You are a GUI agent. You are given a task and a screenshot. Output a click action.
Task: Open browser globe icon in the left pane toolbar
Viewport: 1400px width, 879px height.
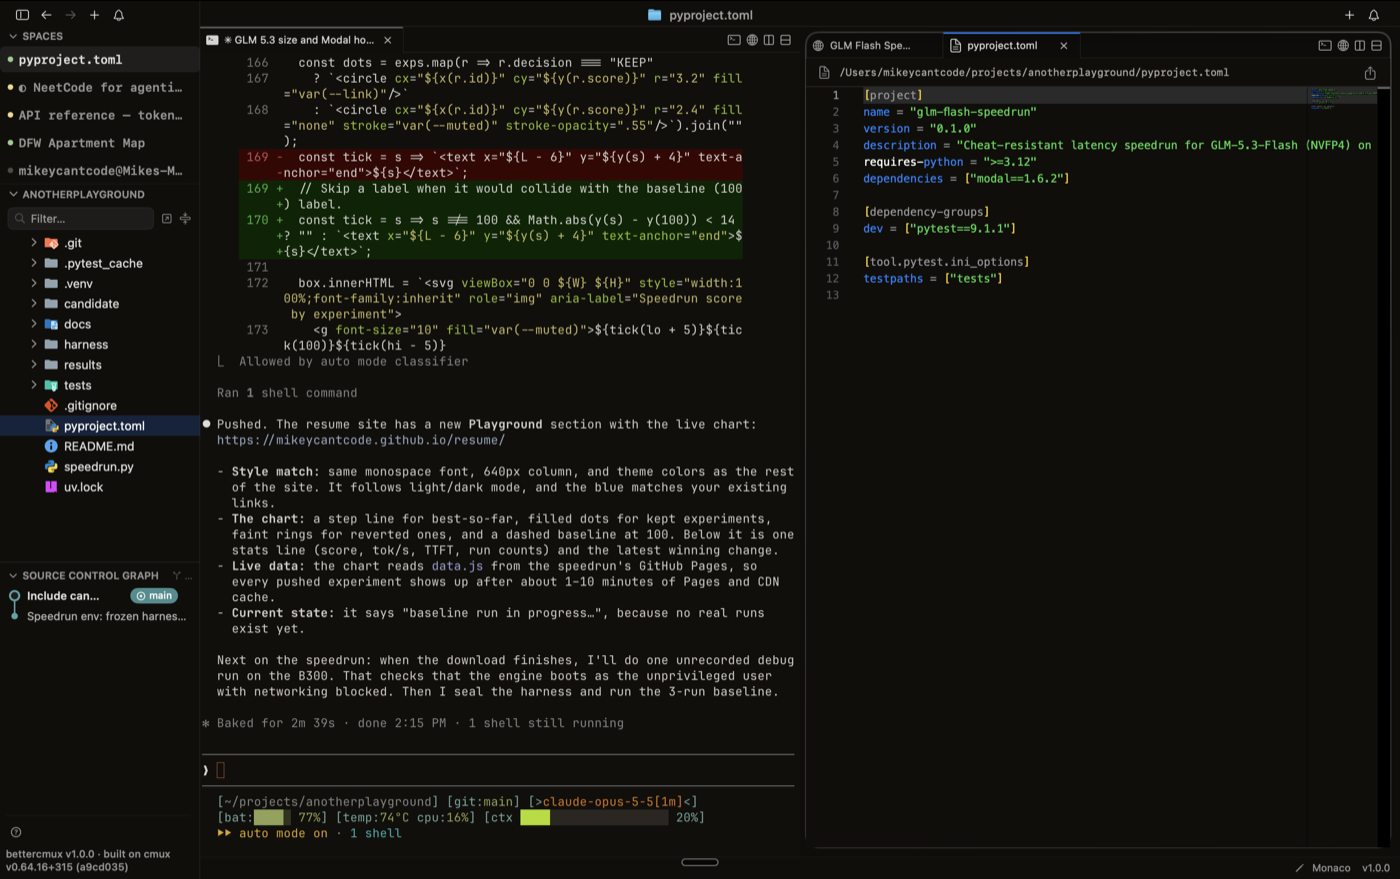[x=752, y=40]
